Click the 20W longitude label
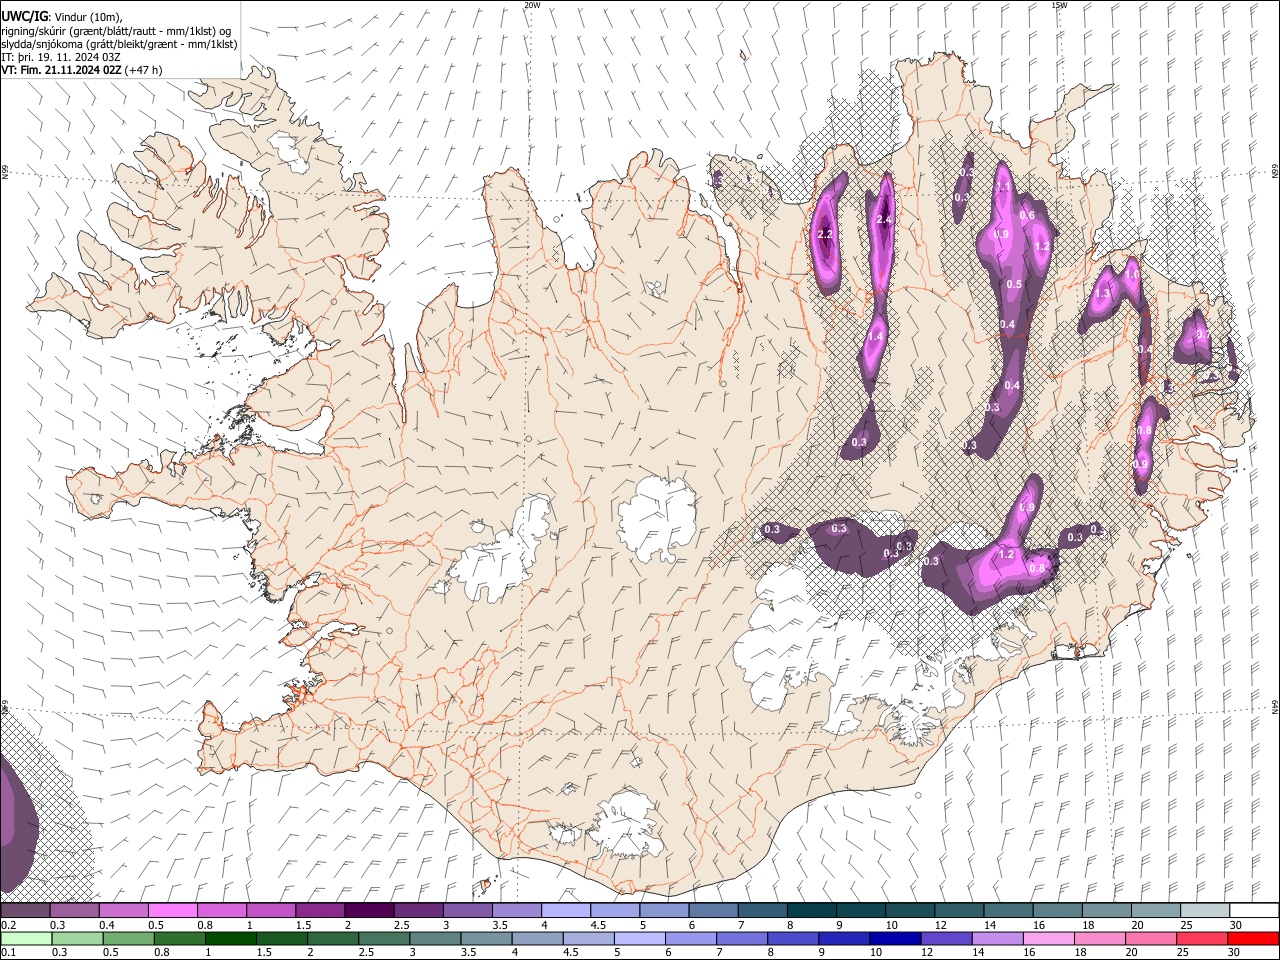 532,5
